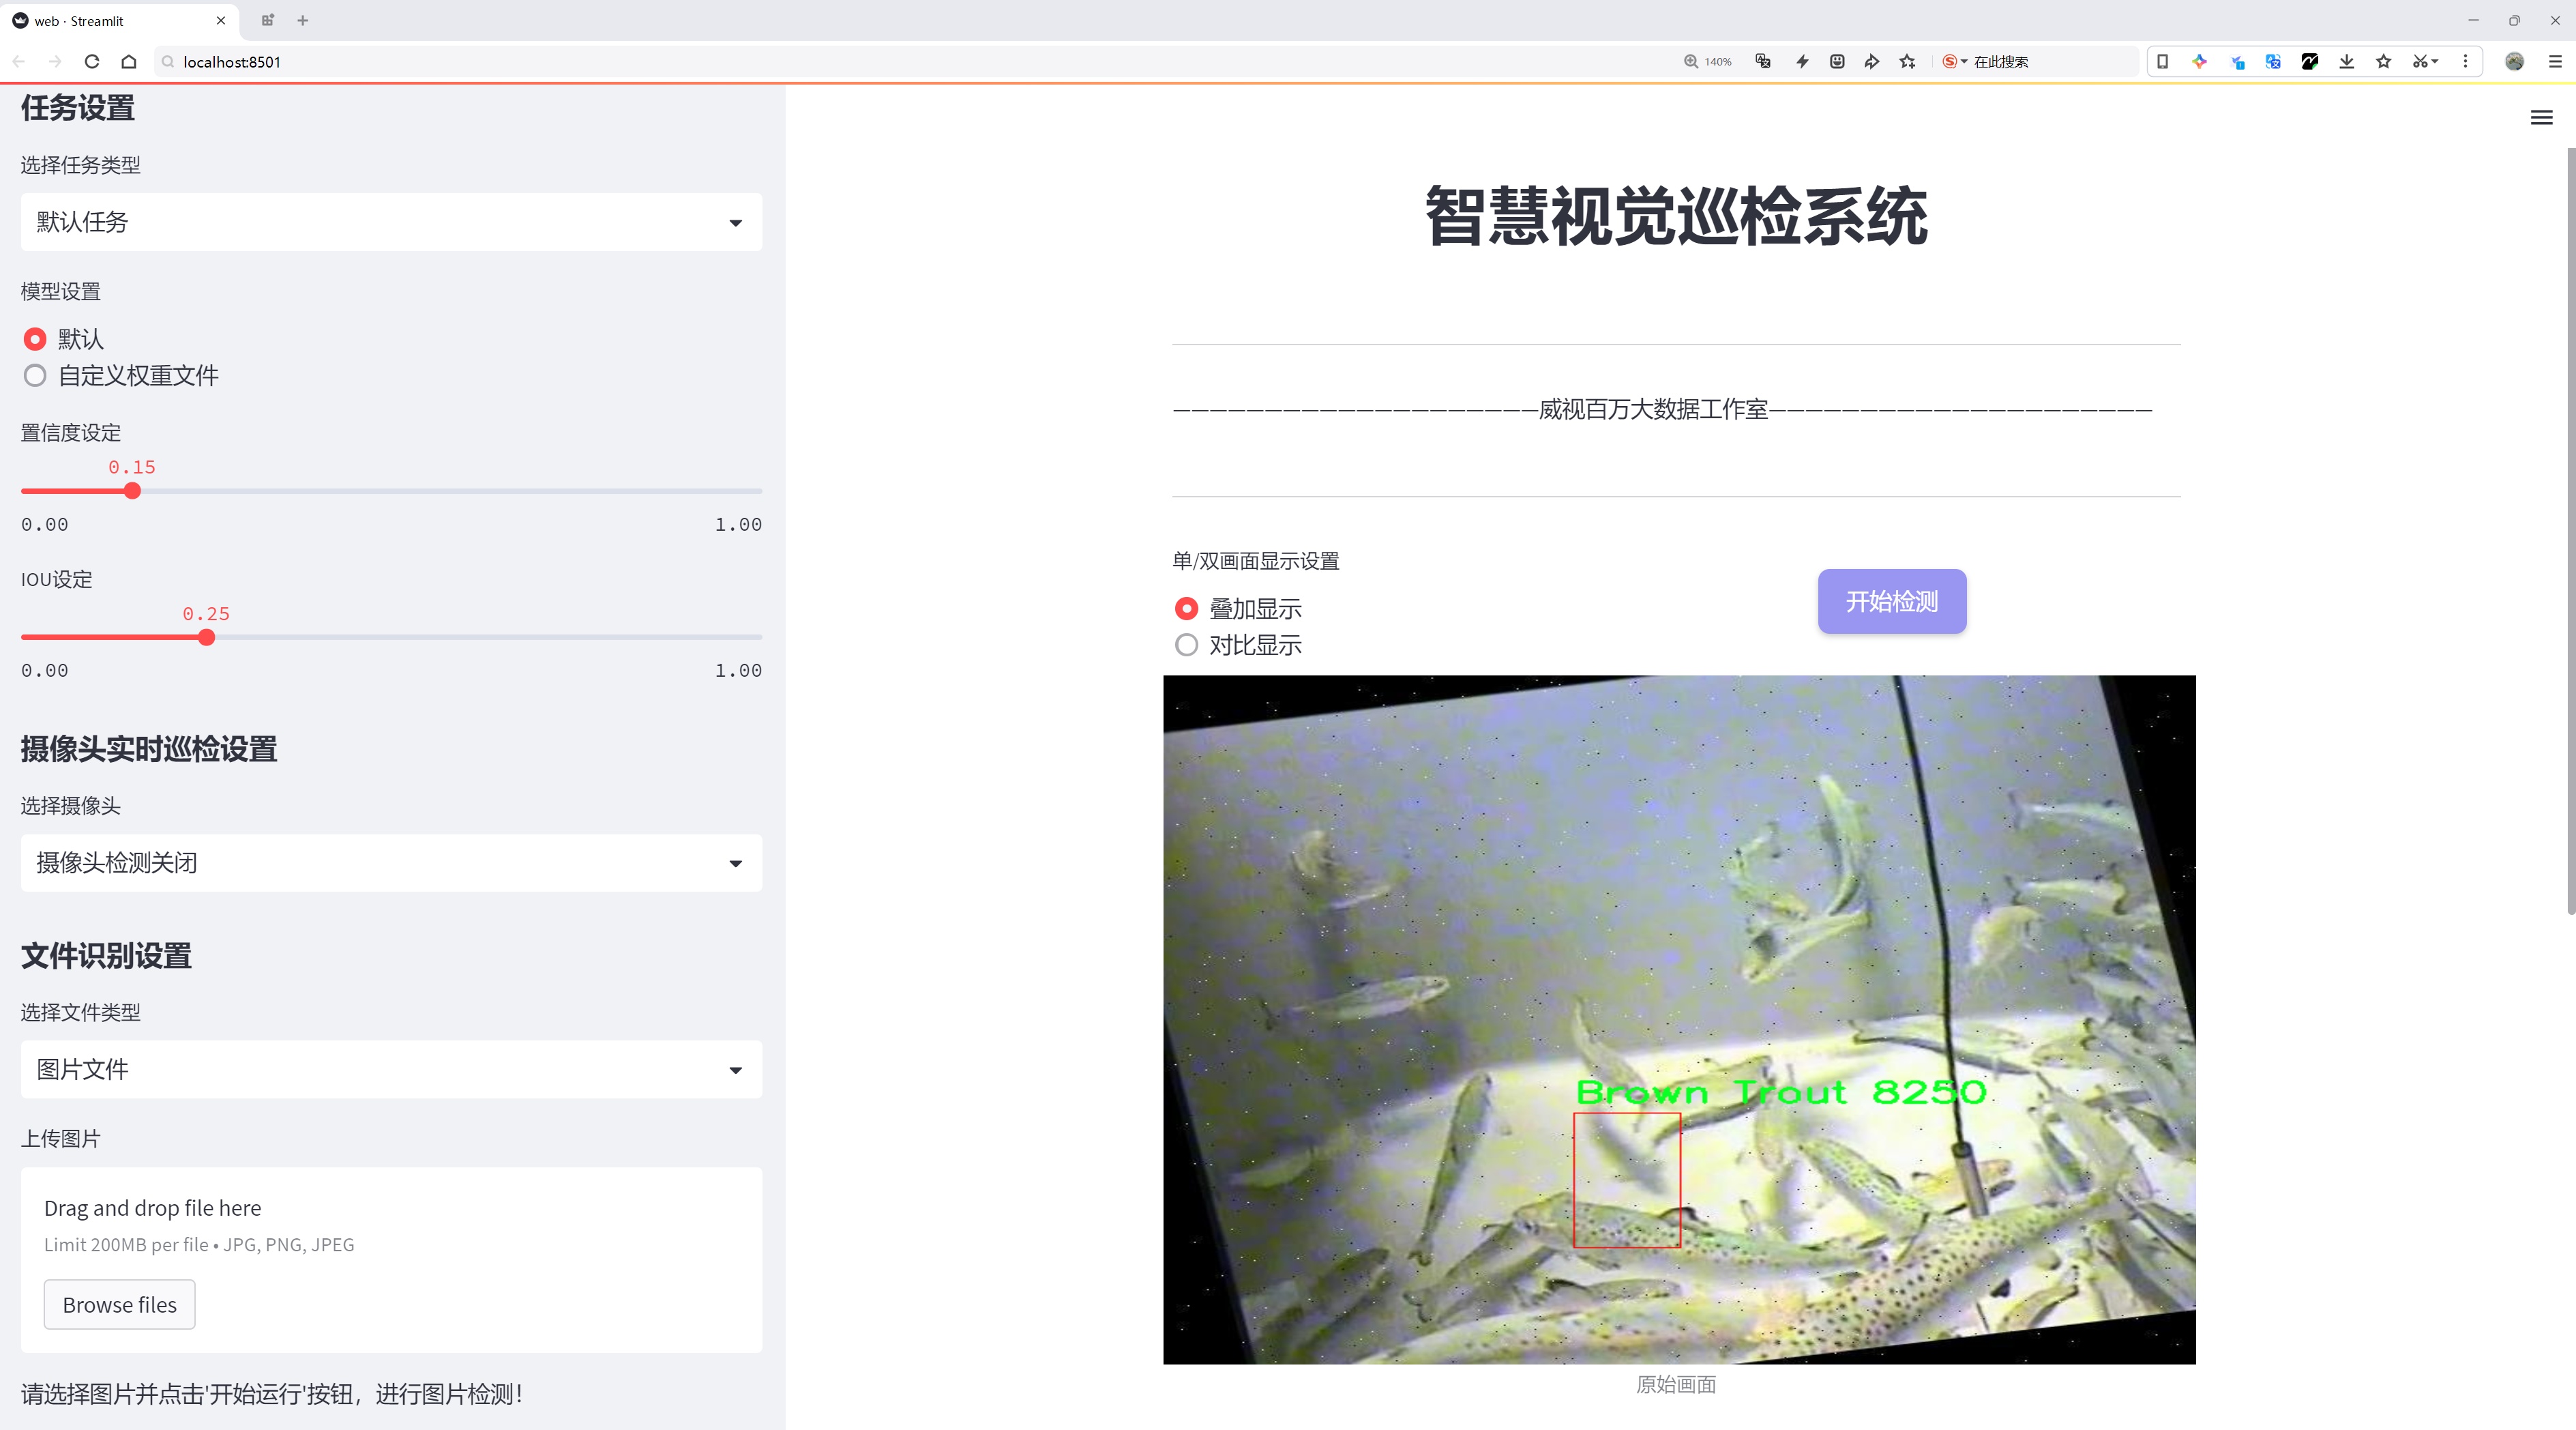Click the share arrow icon
The height and width of the screenshot is (1430, 2576).
point(1872,61)
